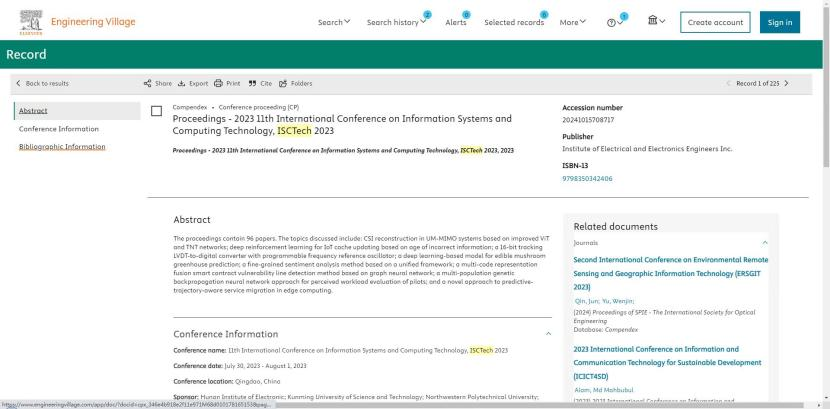Click the Elsevier logo
830x409 pixels.
click(x=31, y=22)
